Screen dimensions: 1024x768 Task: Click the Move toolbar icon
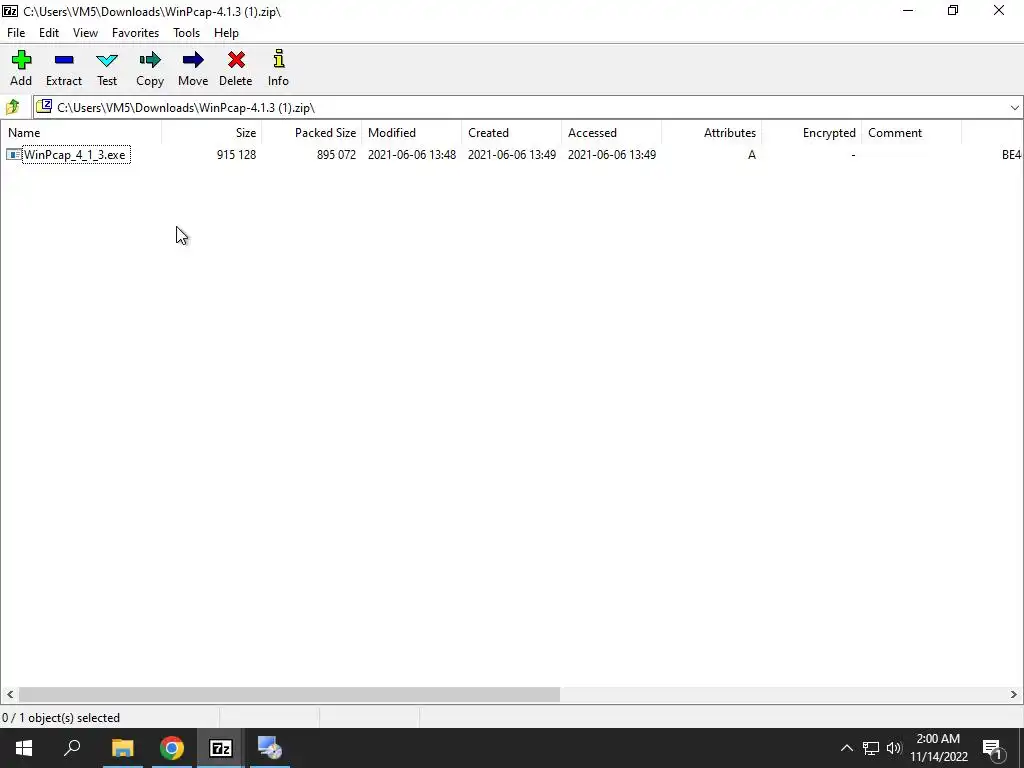(x=193, y=61)
